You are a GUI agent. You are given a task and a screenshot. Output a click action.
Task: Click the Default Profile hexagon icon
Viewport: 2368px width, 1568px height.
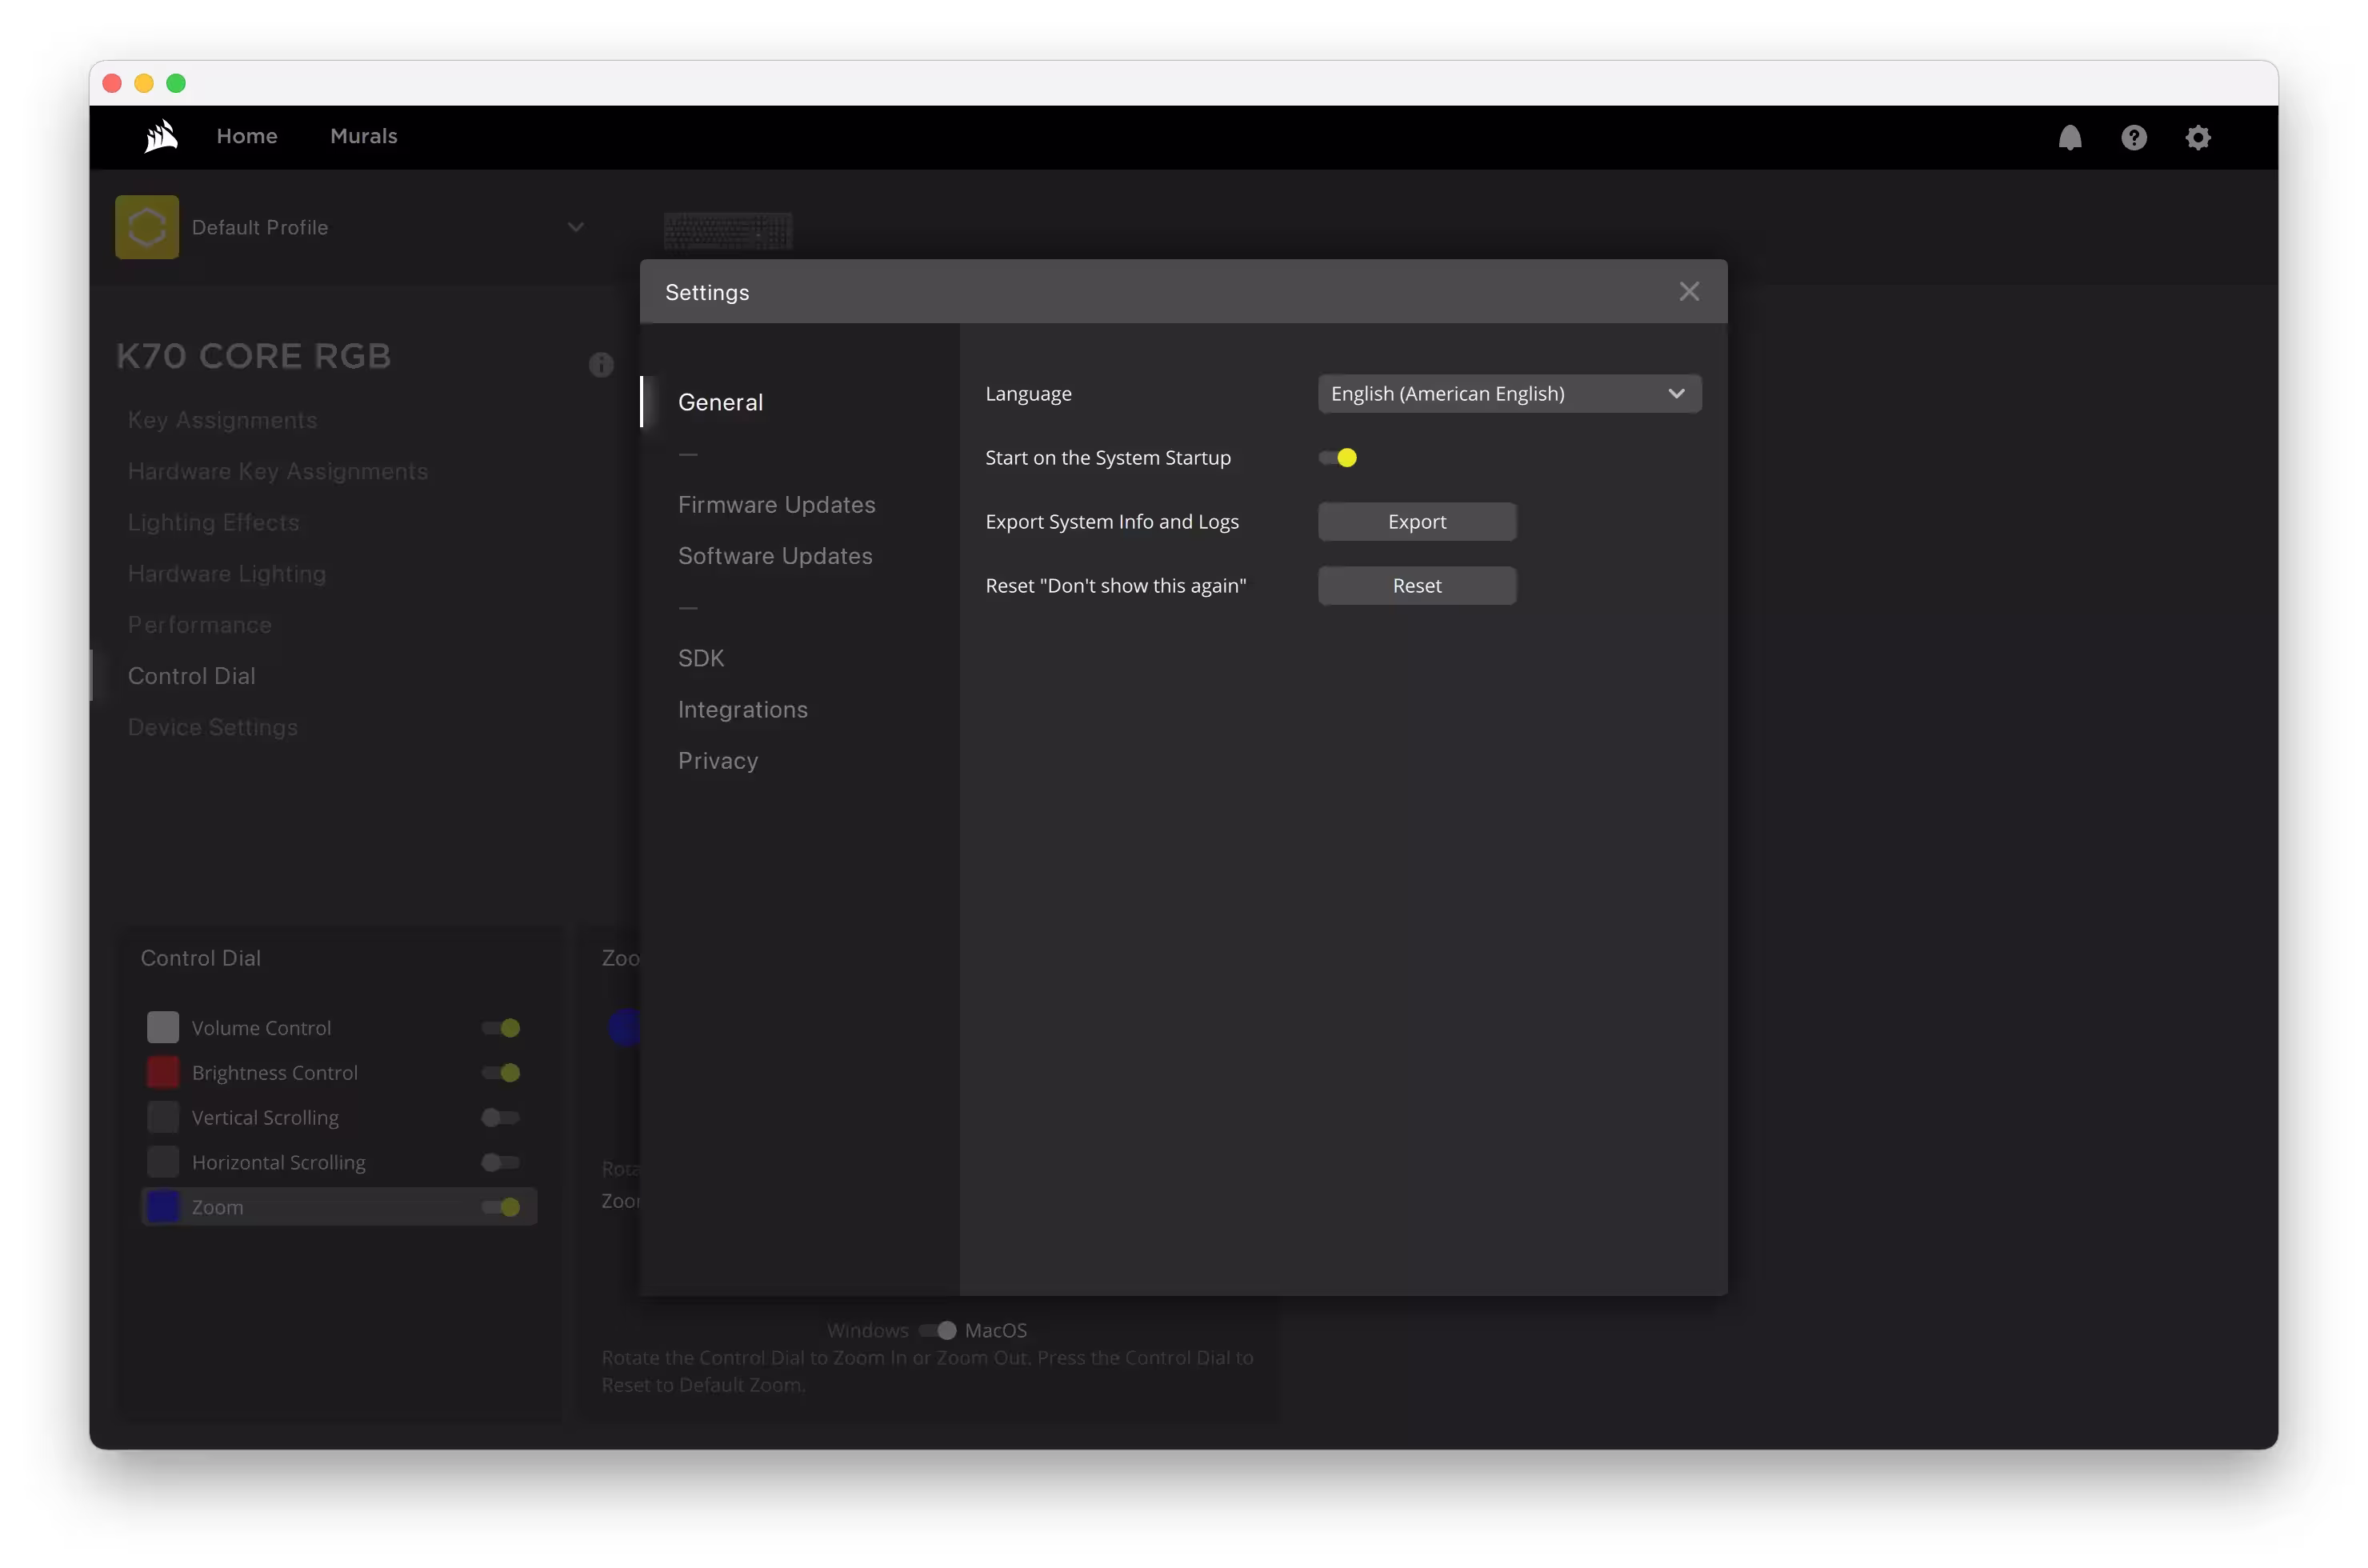(147, 227)
